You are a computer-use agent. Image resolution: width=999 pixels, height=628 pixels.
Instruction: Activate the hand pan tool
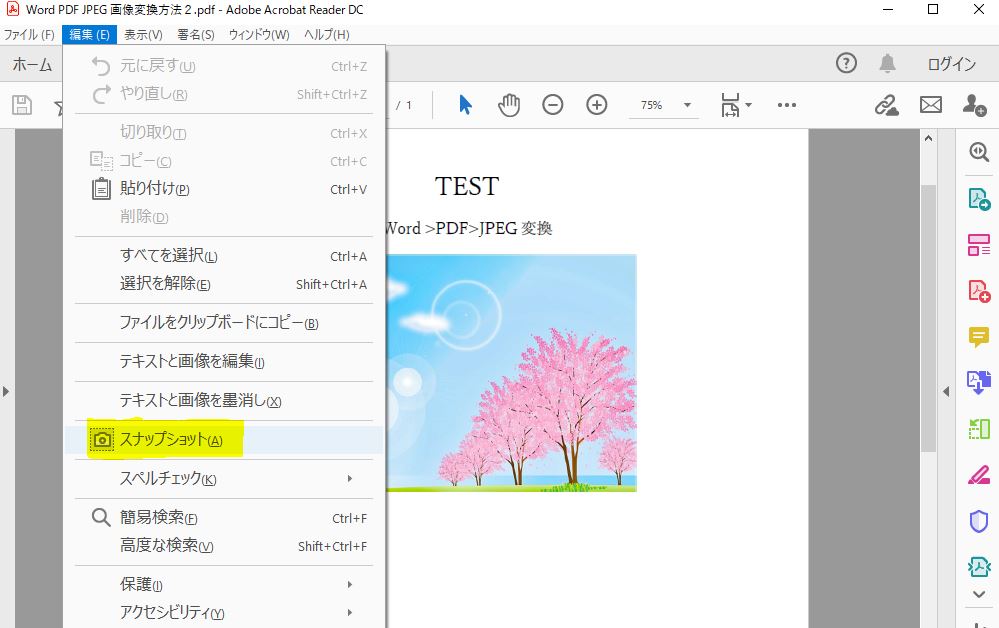pos(509,105)
